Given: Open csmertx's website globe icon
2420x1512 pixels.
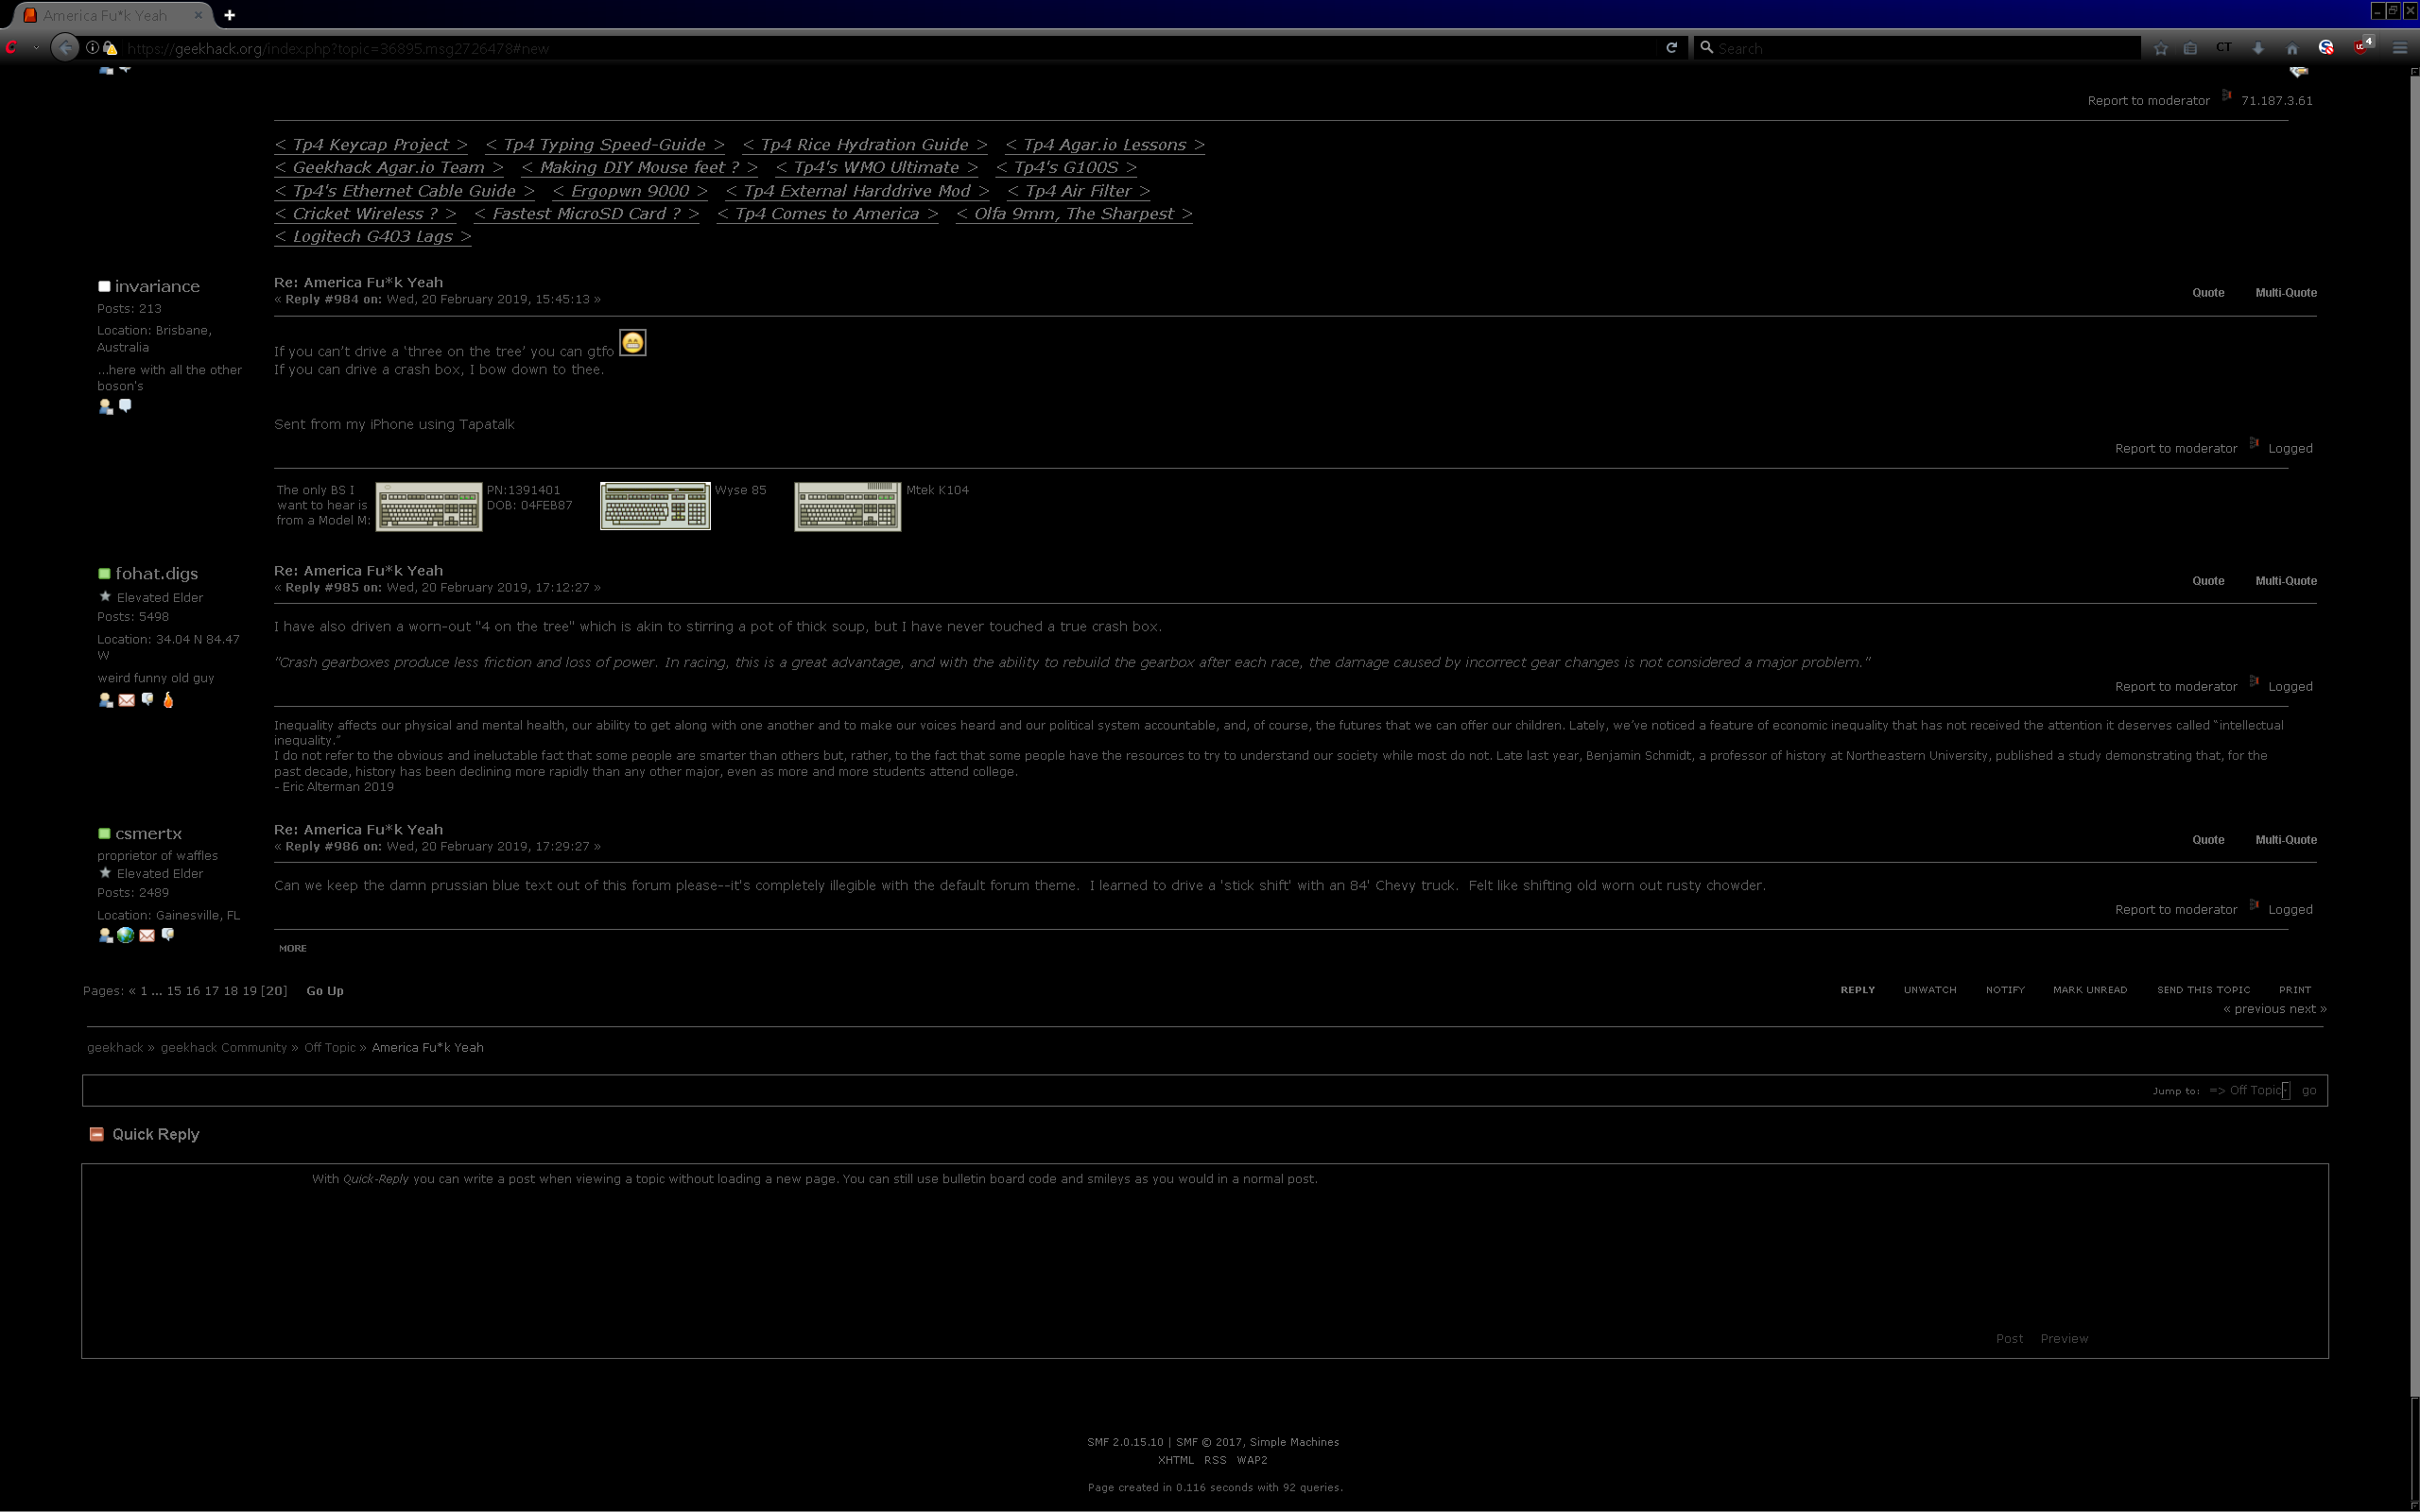Looking at the screenshot, I should 125,935.
